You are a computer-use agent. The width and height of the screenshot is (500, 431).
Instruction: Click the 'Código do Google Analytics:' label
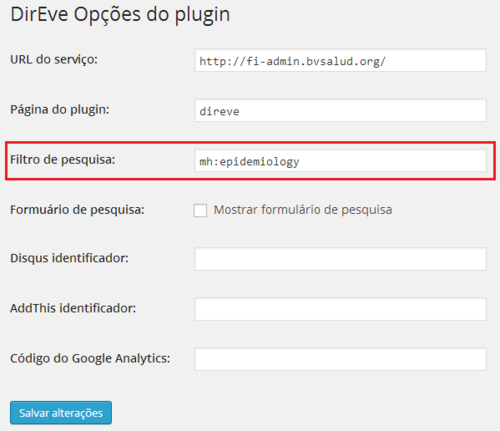tap(90, 358)
